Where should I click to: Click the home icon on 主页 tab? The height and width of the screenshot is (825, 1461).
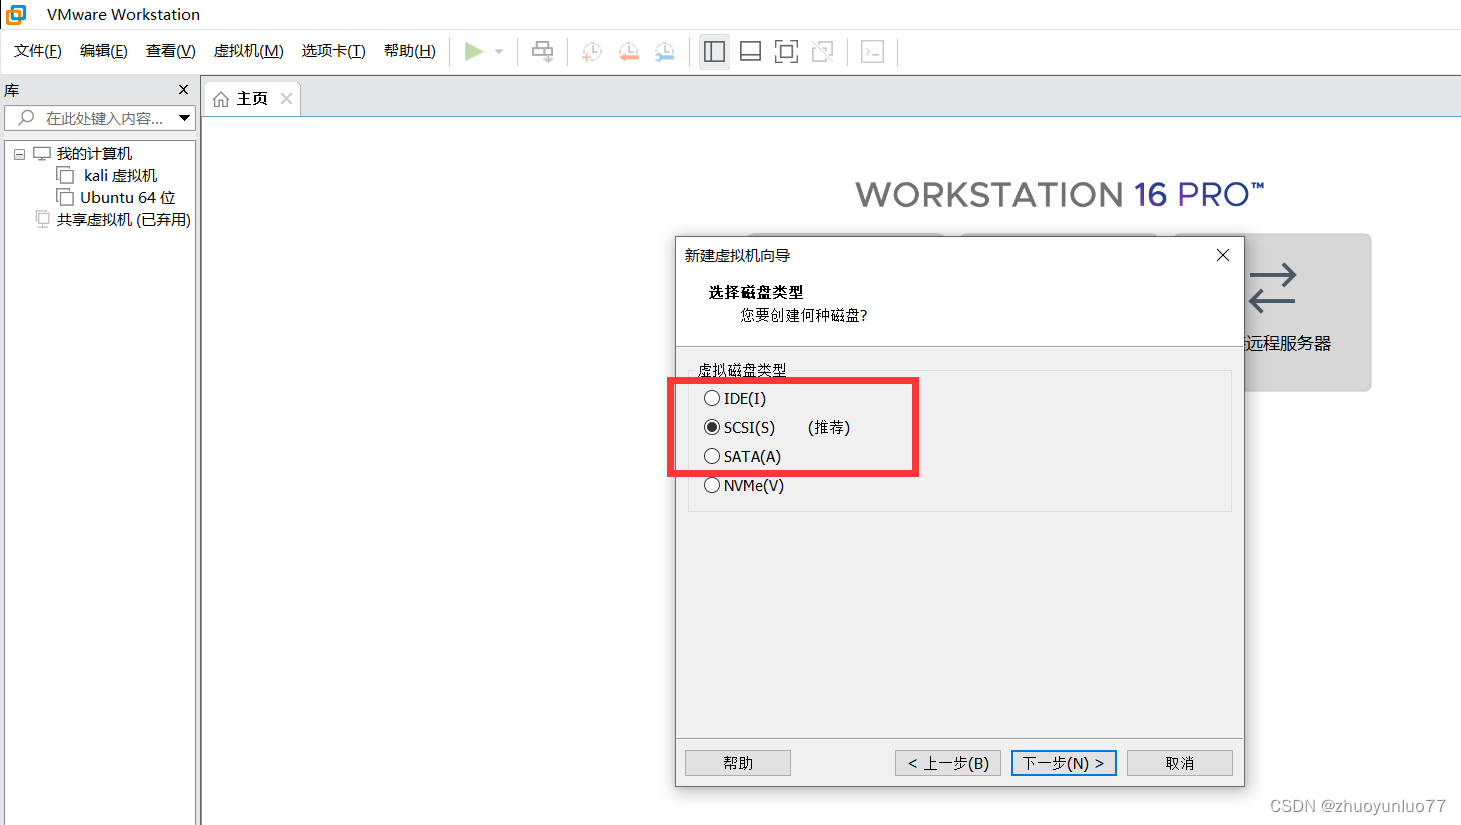221,99
